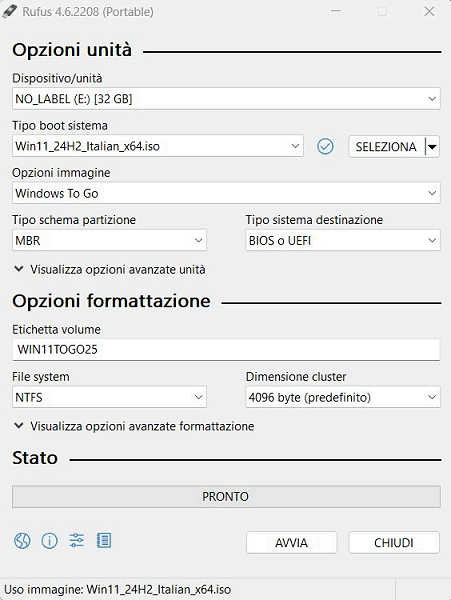Open the Dimensione cluster dropdown
The width and height of the screenshot is (451, 600).
click(343, 397)
